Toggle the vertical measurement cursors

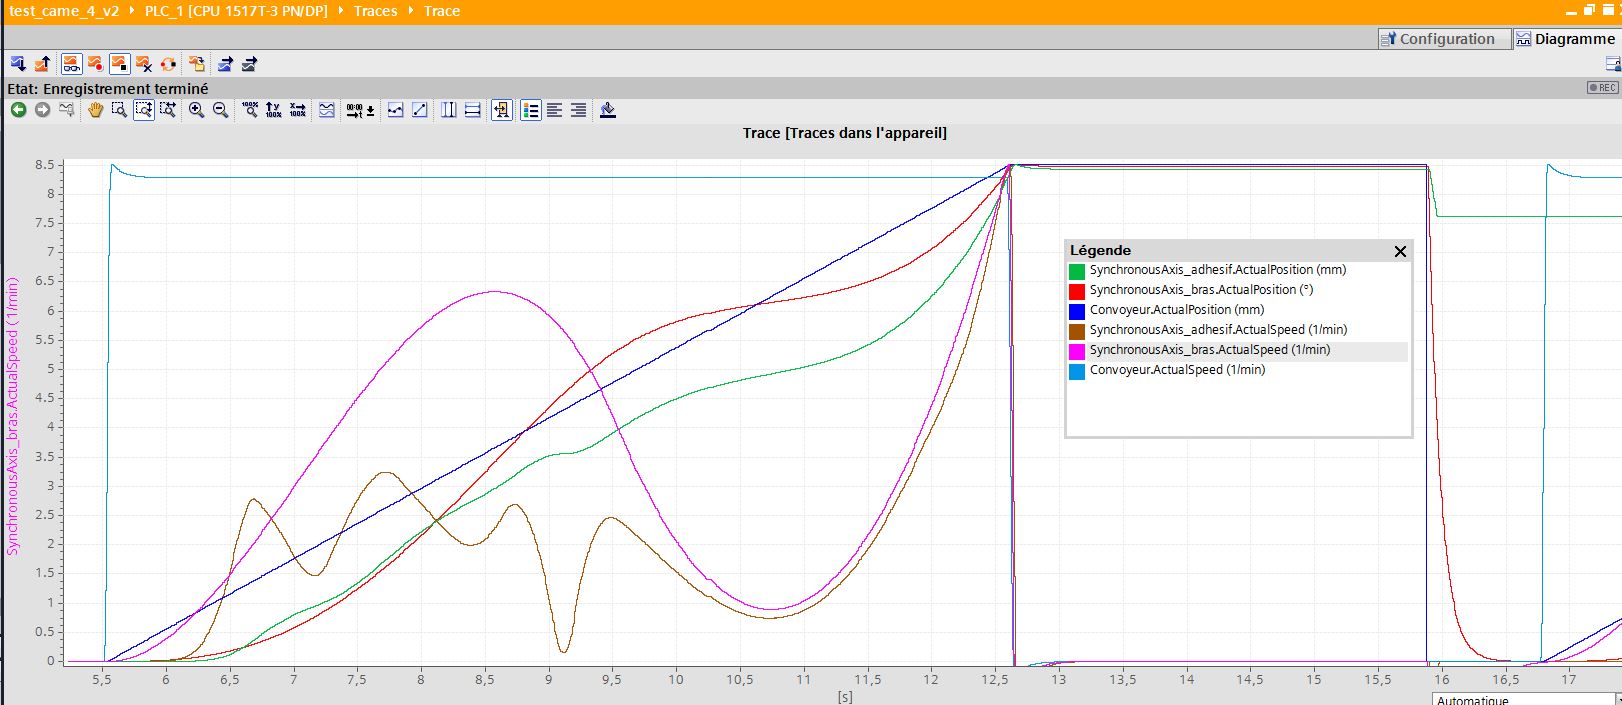pos(449,110)
